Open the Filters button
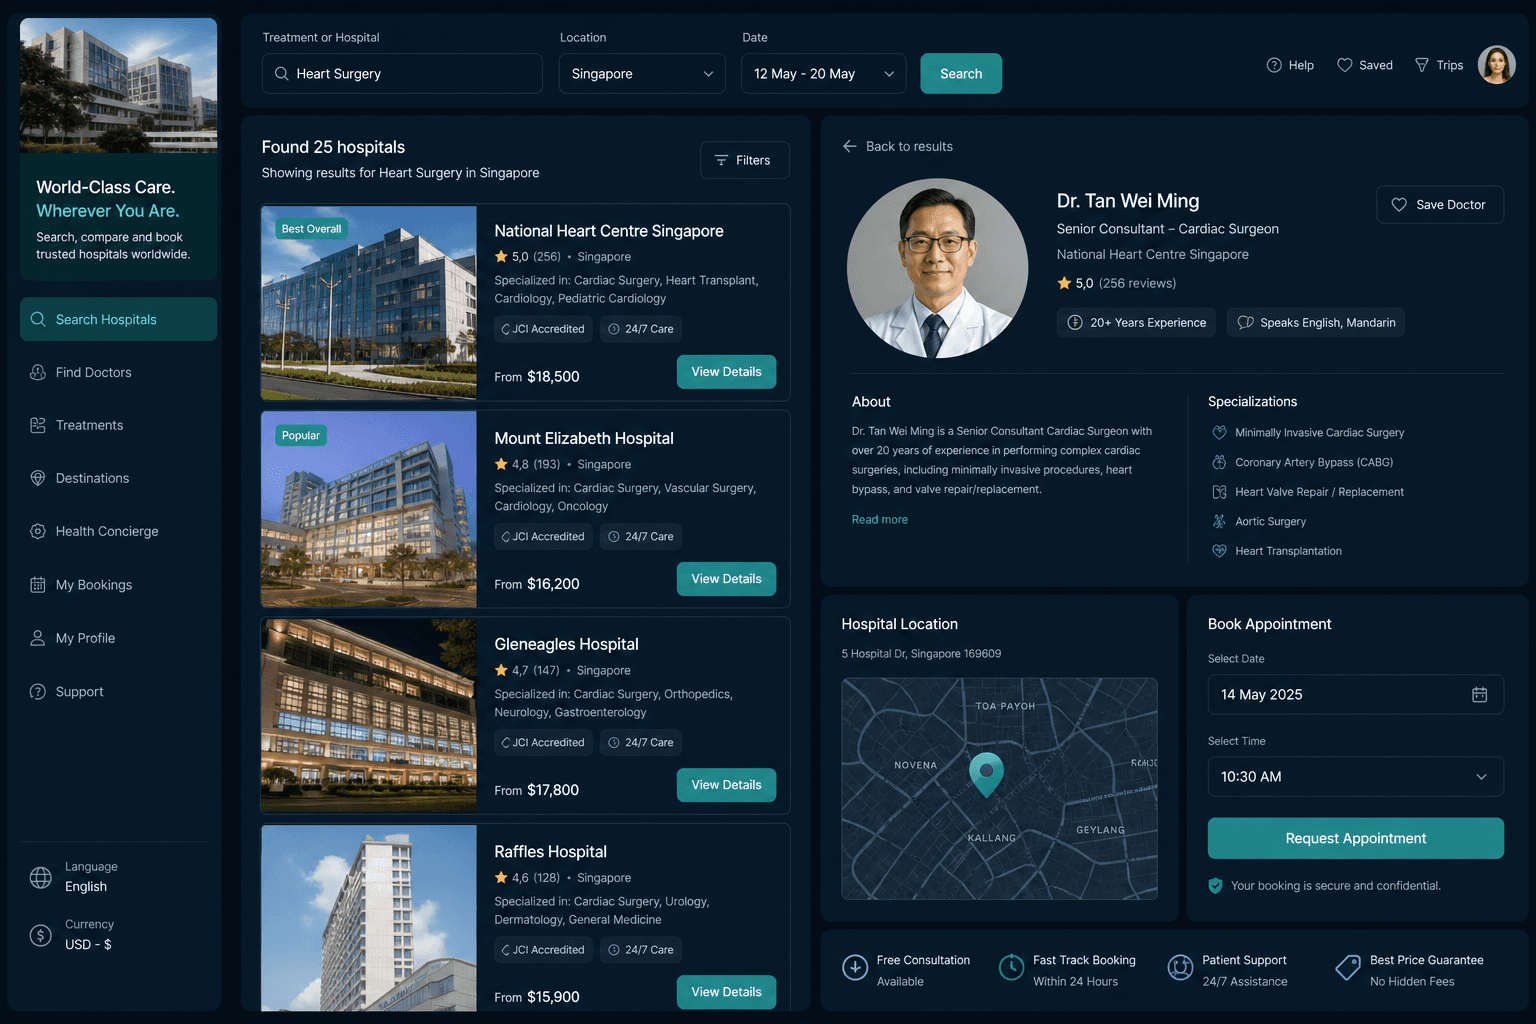The height and width of the screenshot is (1024, 1536). coord(745,160)
